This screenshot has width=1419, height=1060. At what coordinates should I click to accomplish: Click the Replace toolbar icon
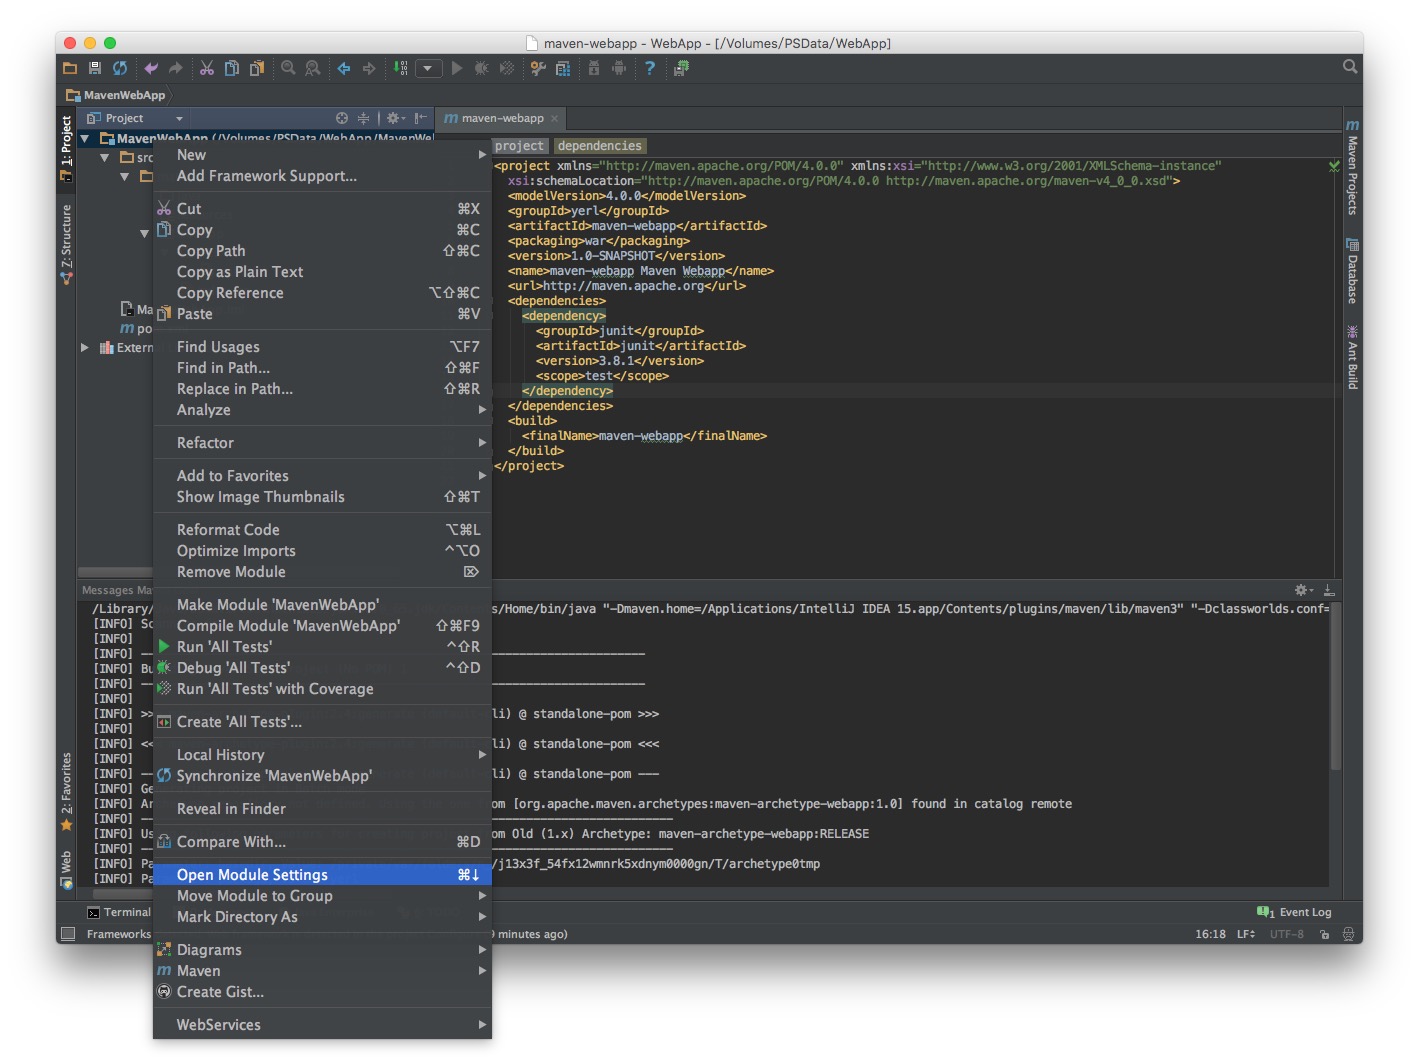point(313,68)
